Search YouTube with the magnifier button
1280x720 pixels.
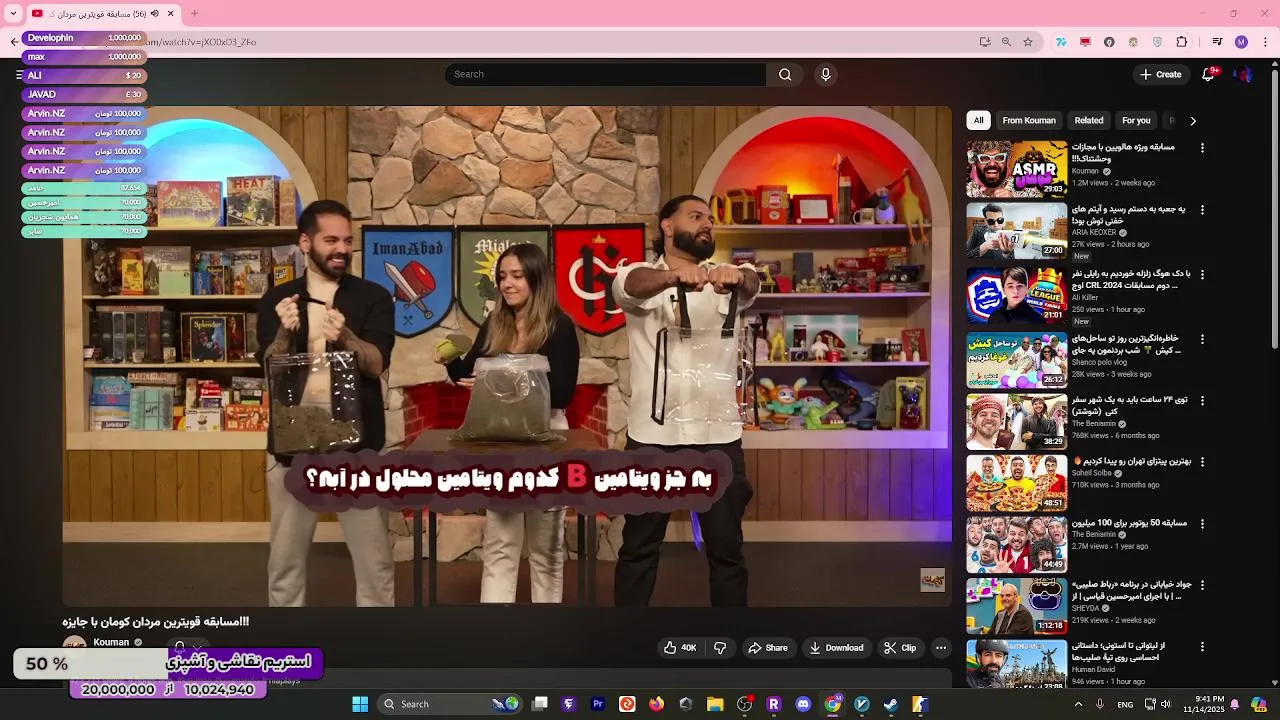785,74
